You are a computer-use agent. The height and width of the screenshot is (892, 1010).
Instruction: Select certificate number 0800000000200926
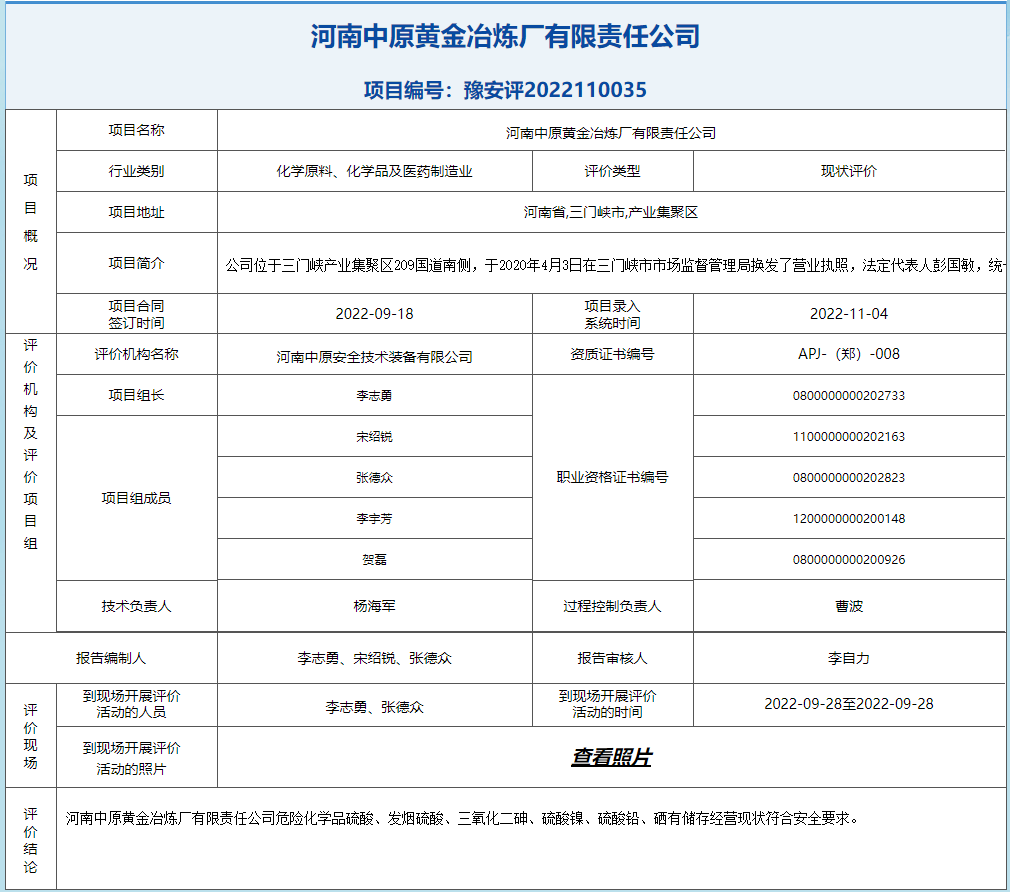849,560
